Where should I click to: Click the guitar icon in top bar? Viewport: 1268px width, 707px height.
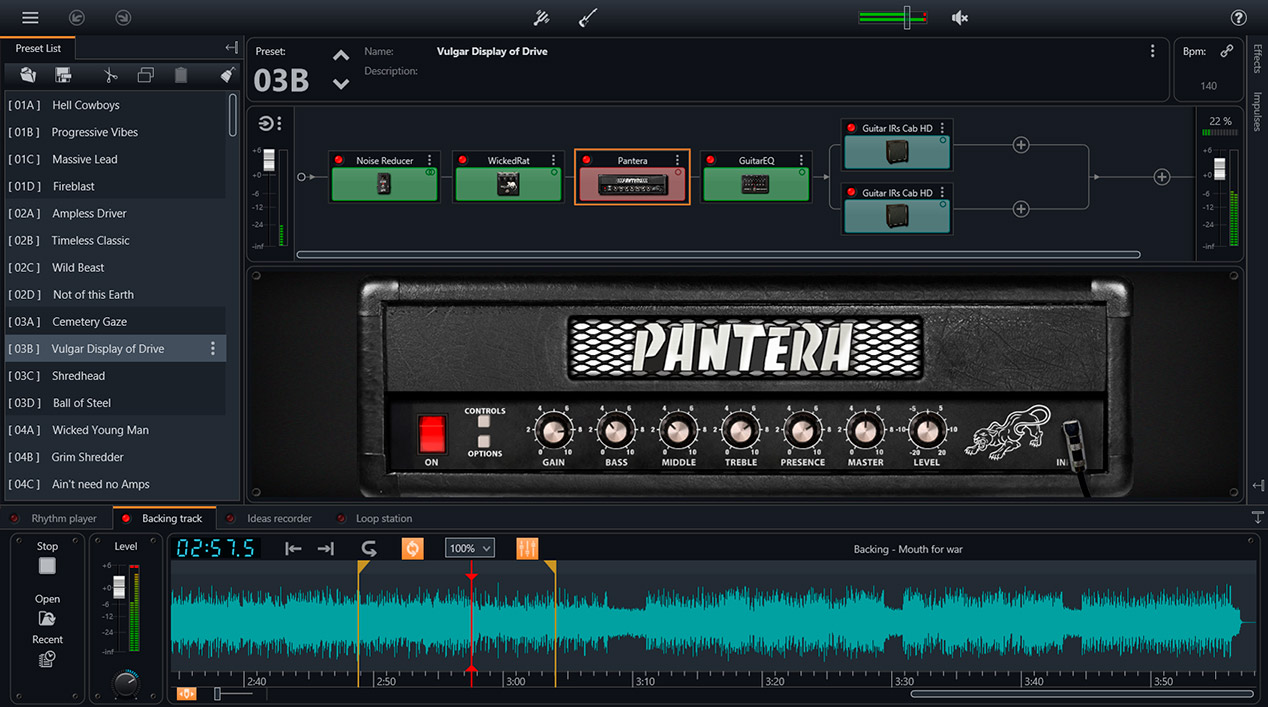[588, 18]
